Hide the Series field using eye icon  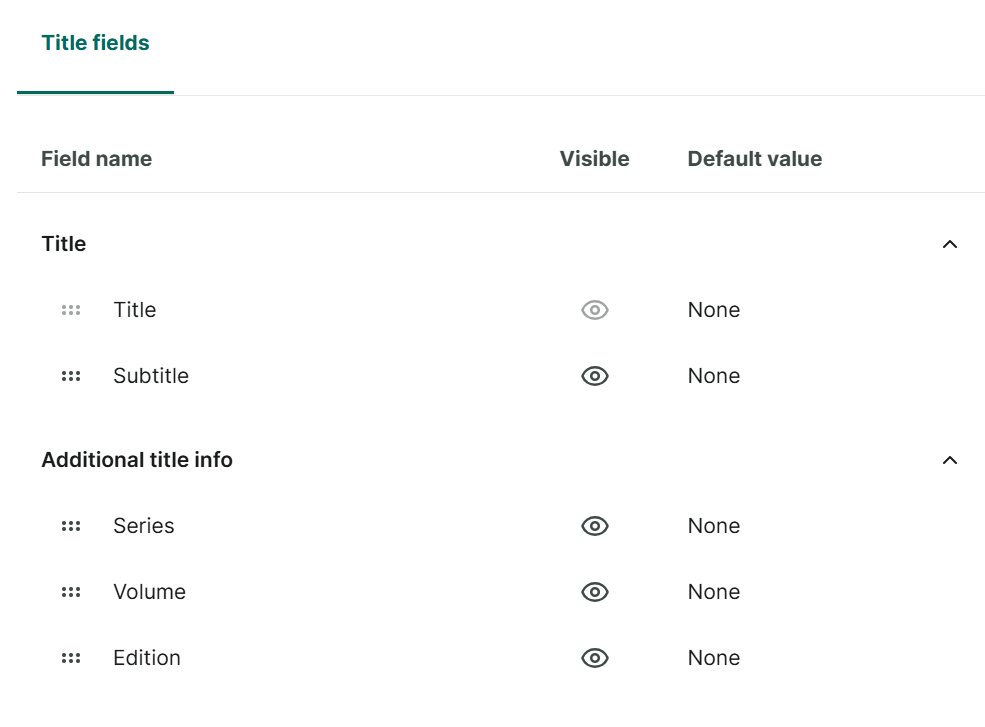(x=595, y=526)
